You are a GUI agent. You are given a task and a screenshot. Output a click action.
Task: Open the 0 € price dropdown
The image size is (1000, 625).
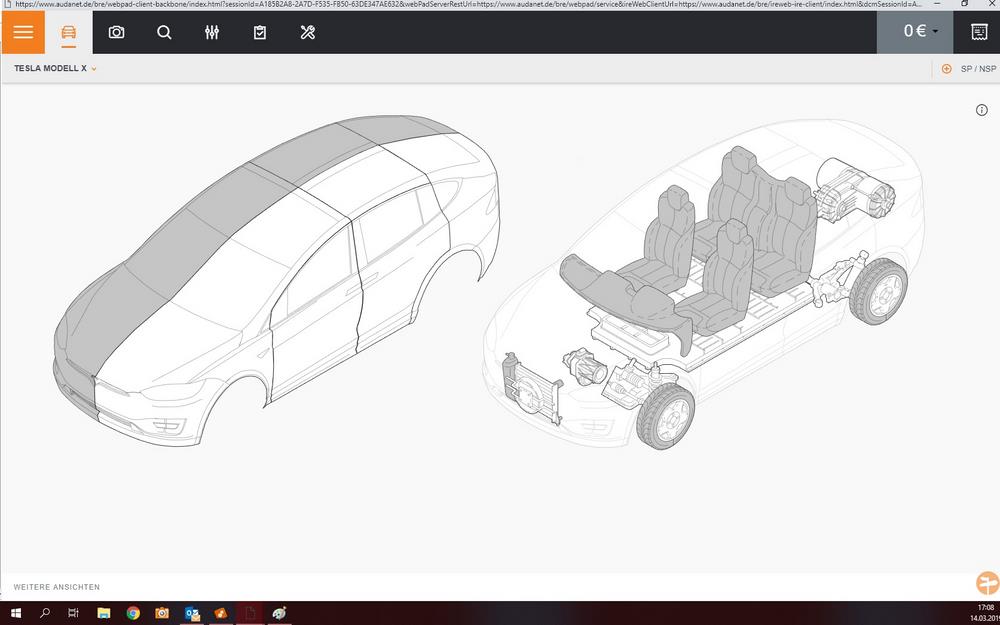pyautogui.click(x=914, y=32)
